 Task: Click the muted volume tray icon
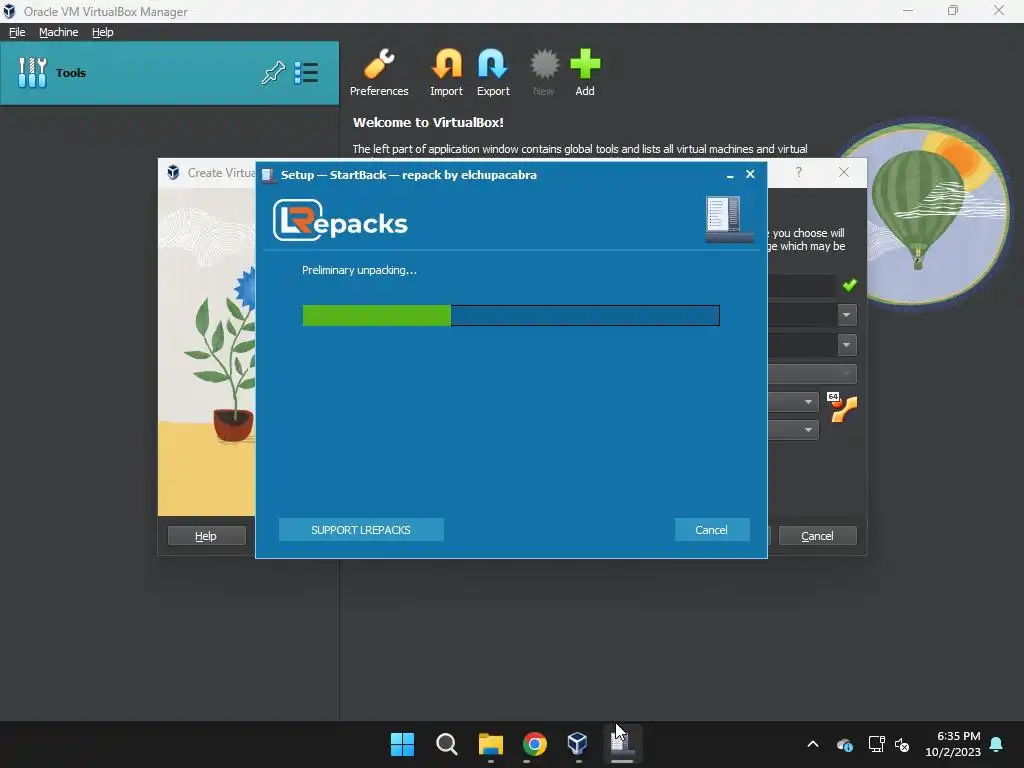pos(902,744)
